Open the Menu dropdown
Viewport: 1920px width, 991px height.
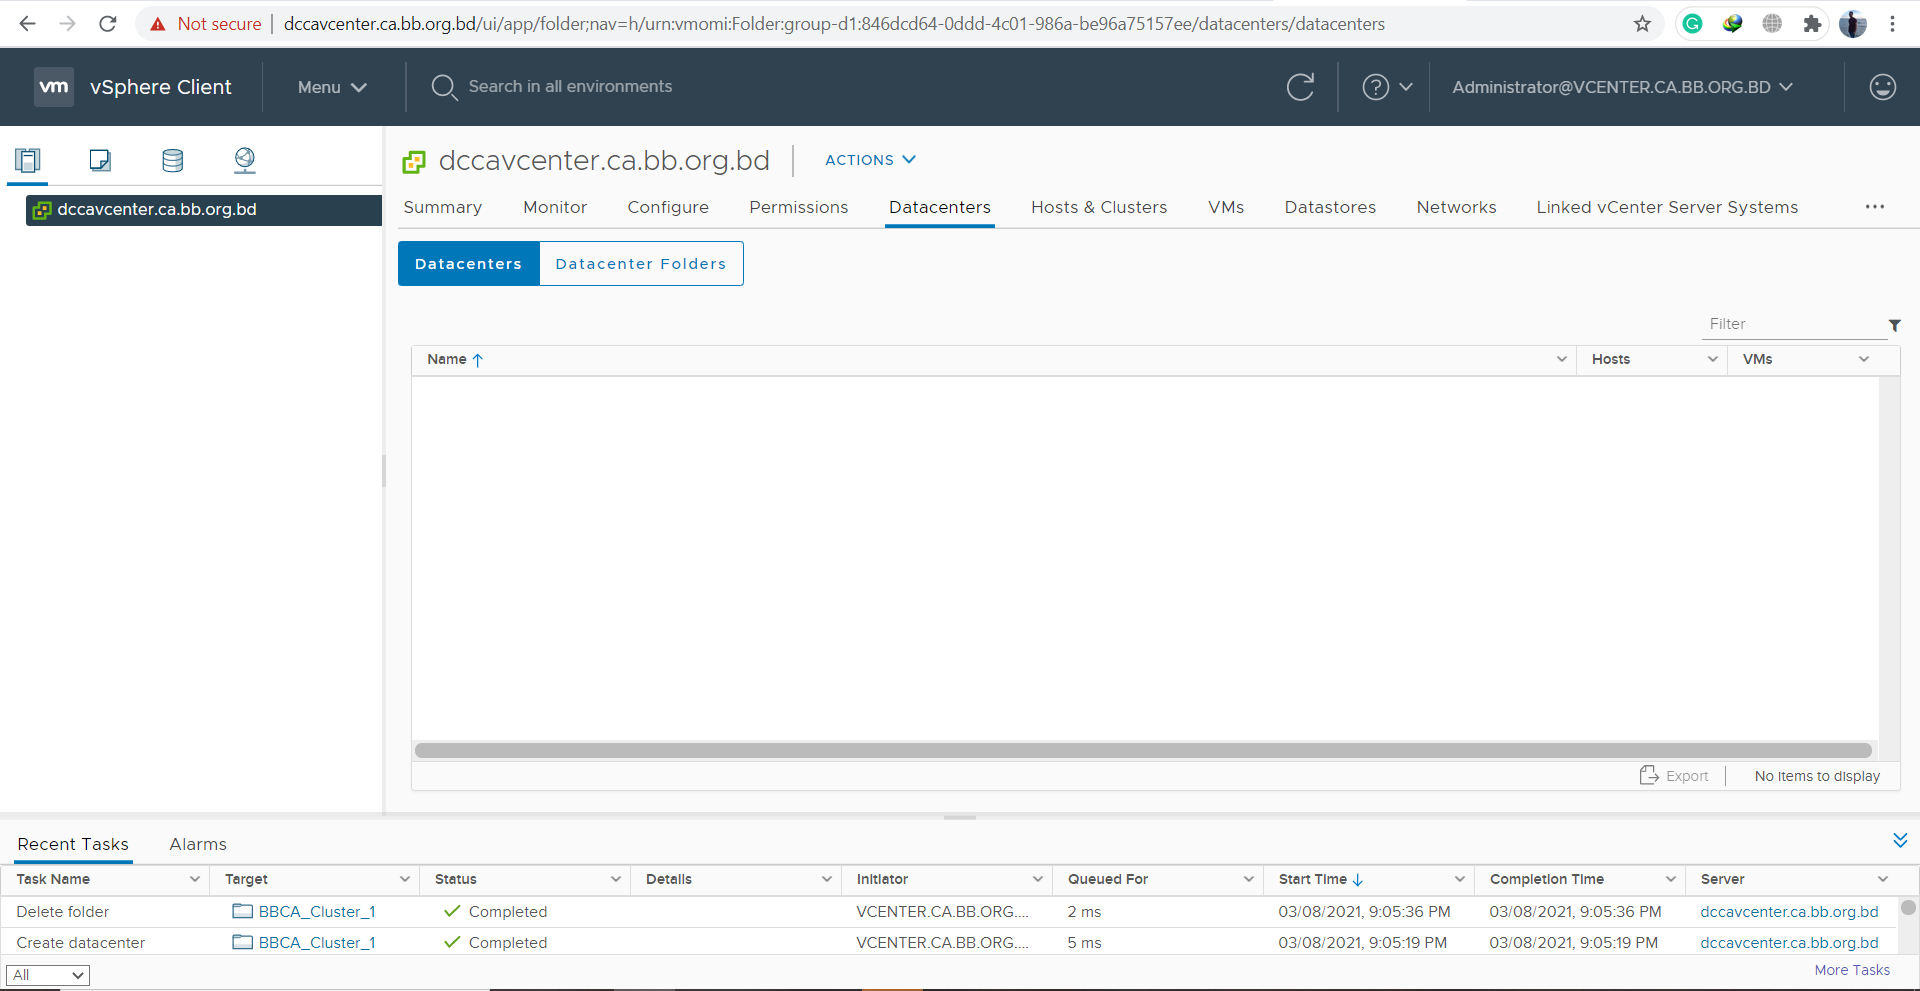coord(332,87)
